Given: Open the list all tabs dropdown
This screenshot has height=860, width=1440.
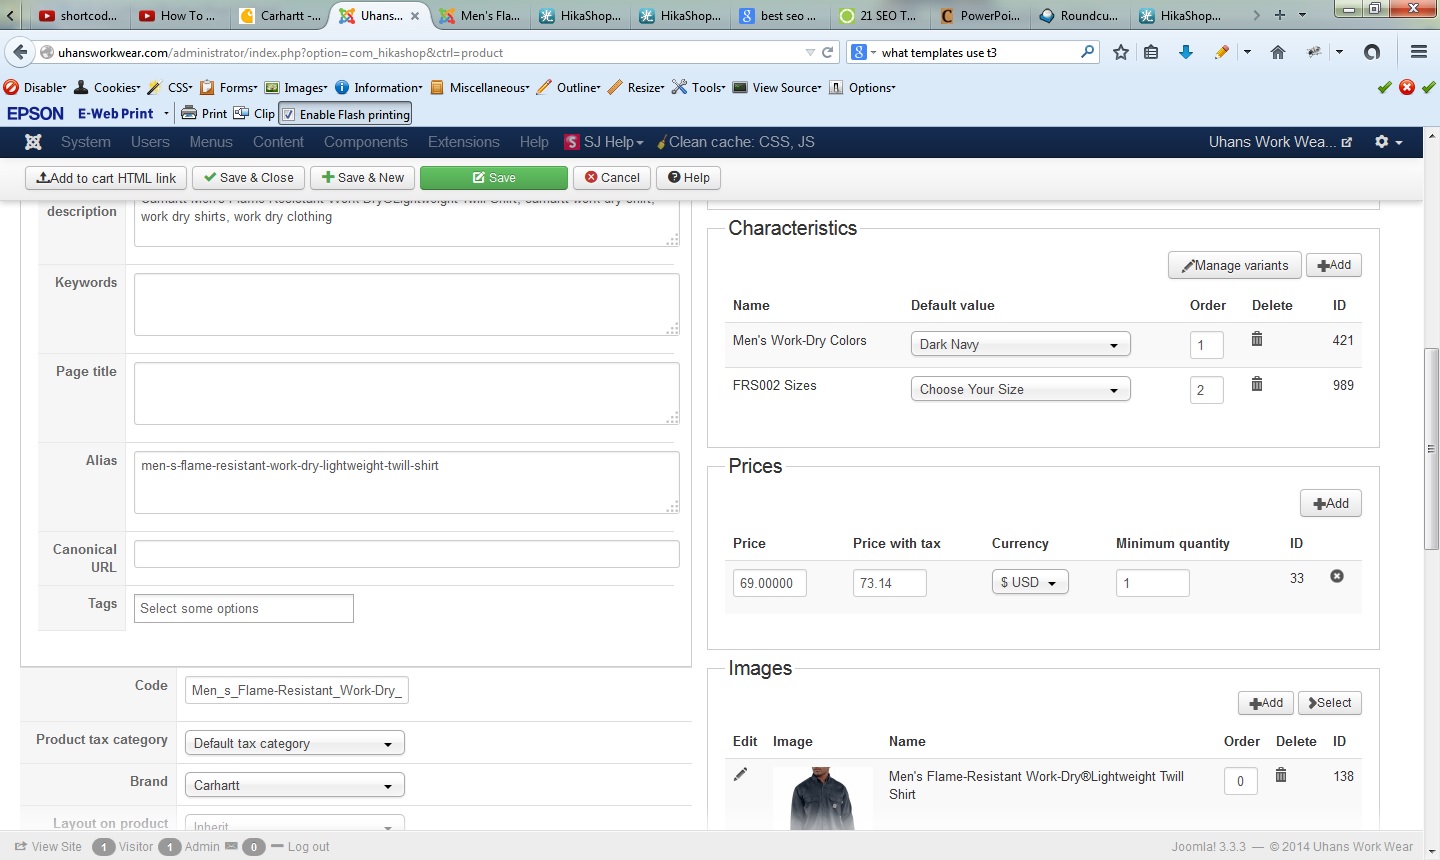Looking at the screenshot, I should [x=1302, y=15].
